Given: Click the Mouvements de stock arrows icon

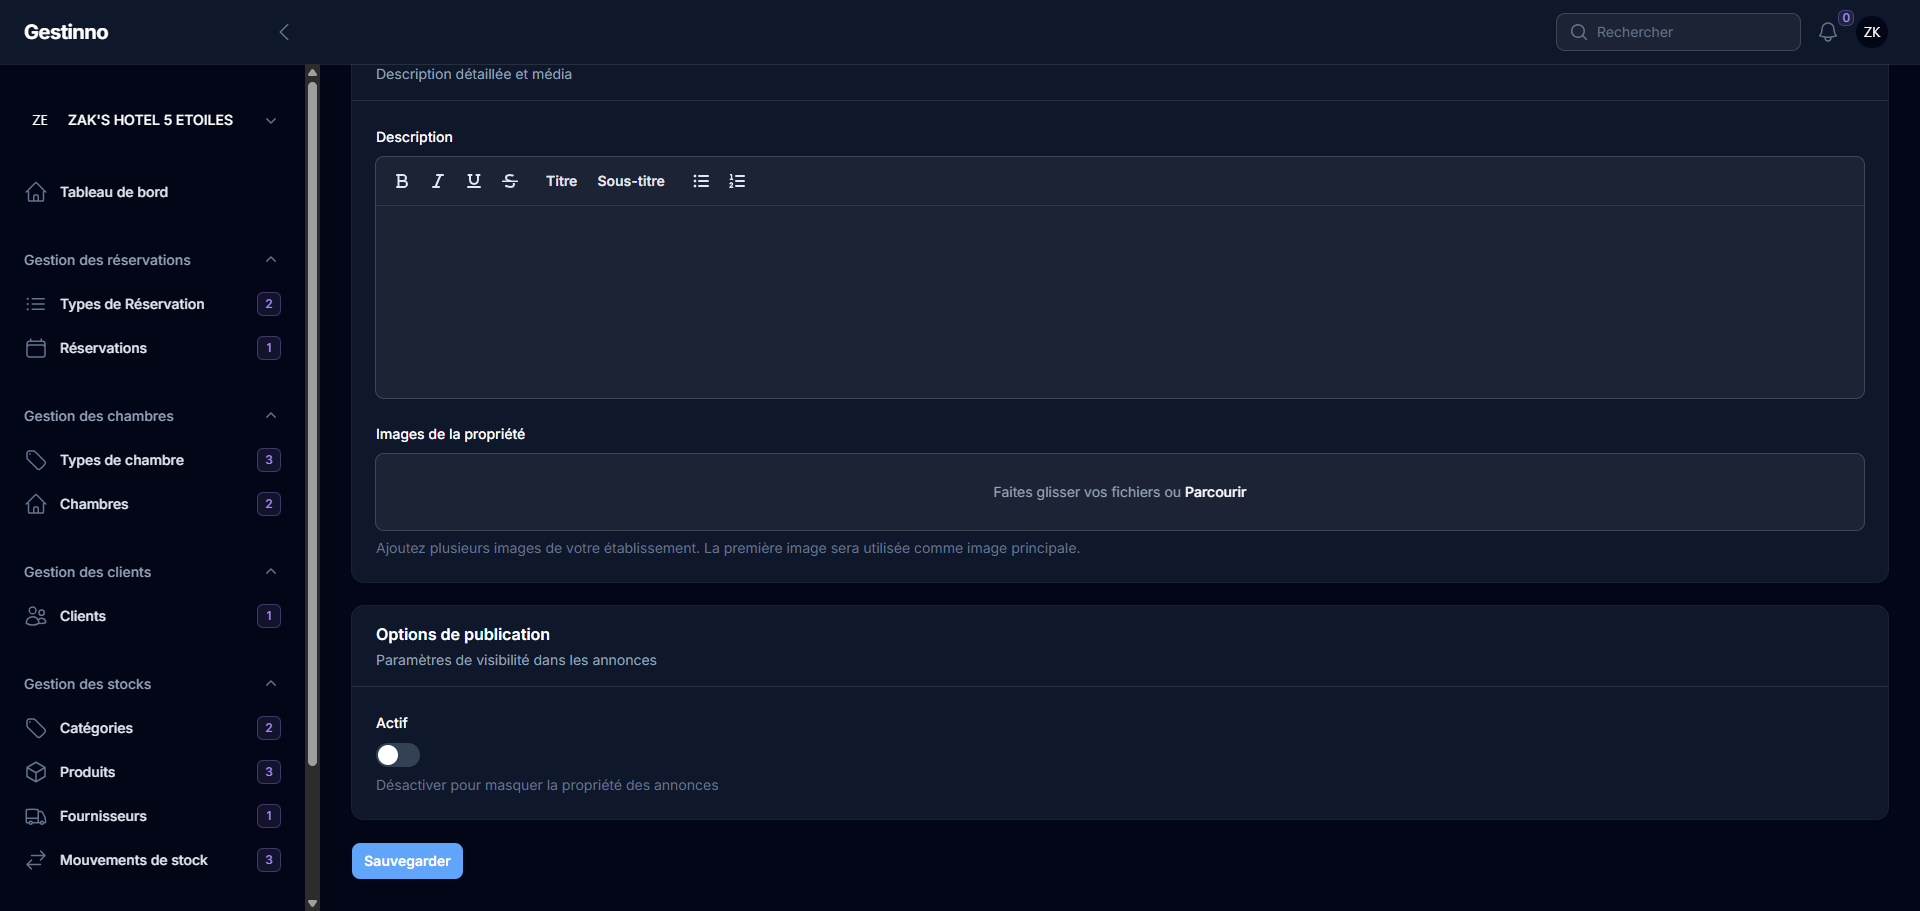Looking at the screenshot, I should point(36,860).
